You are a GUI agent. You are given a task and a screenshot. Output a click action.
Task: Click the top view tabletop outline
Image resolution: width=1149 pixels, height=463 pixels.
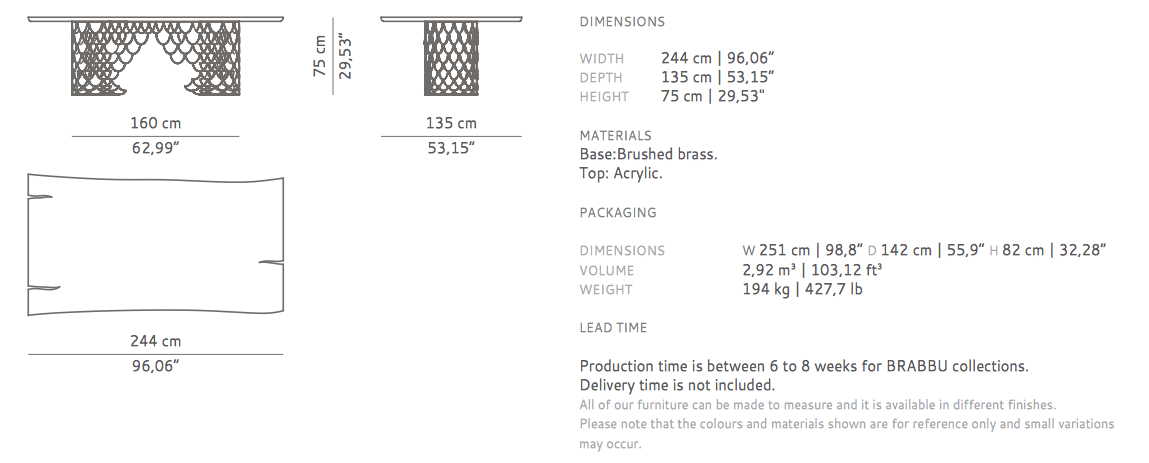[x=155, y=245]
